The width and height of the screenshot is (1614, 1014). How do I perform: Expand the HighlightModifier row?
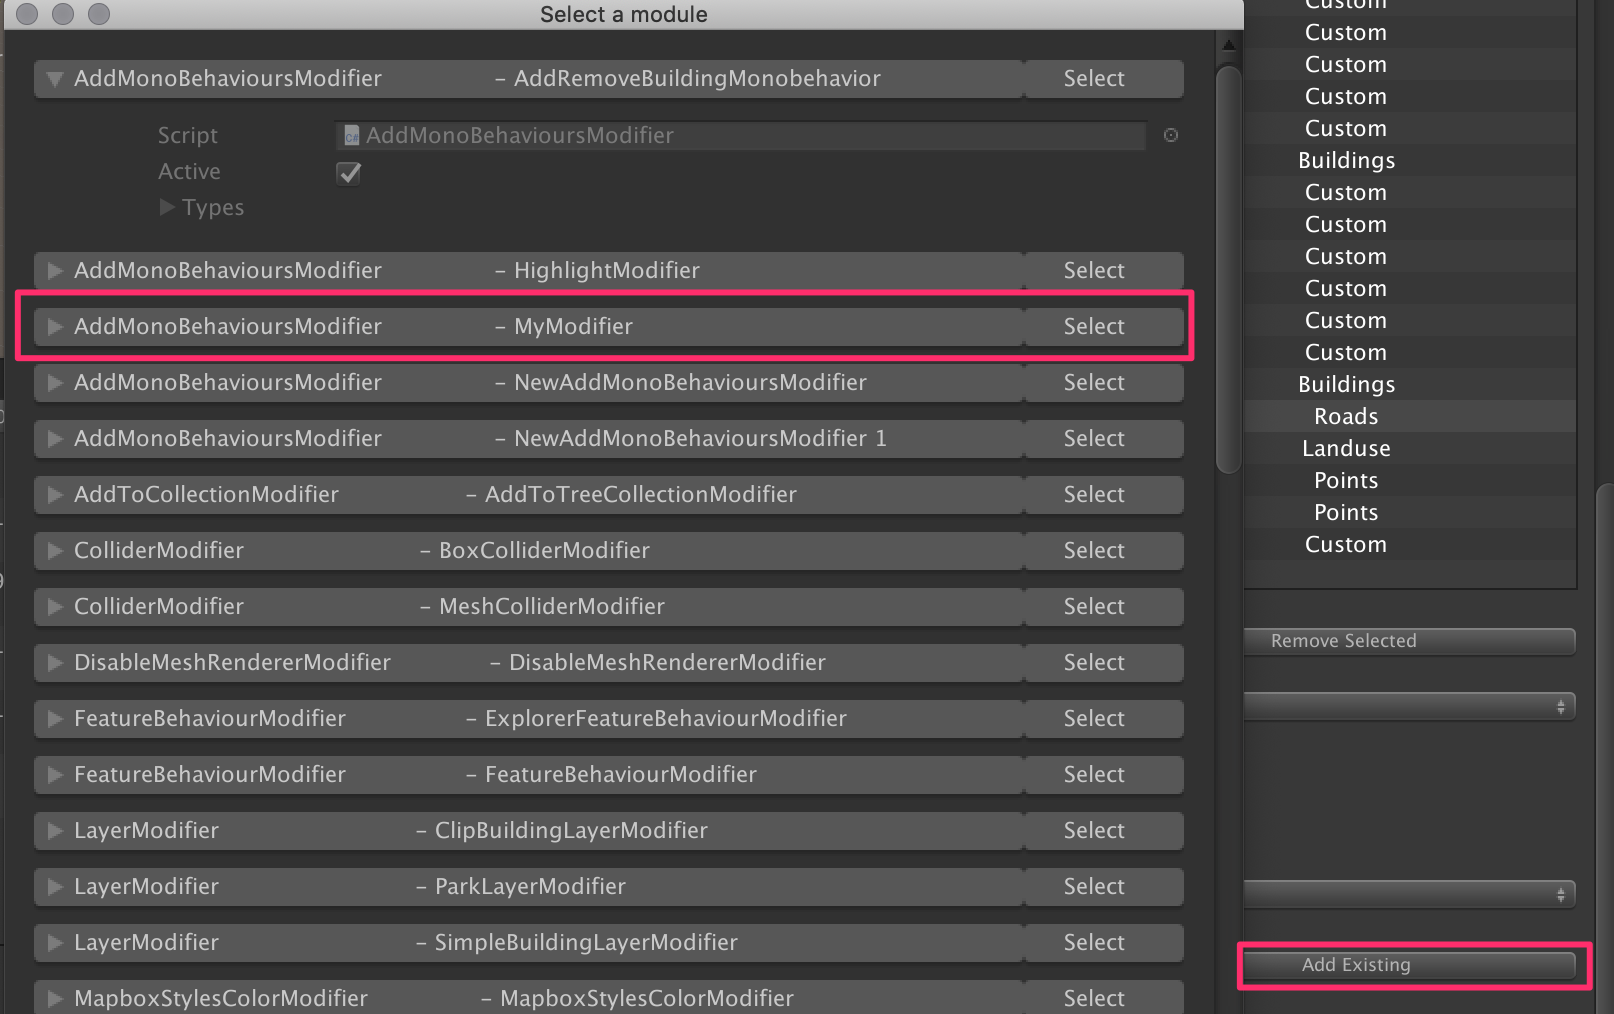click(x=54, y=270)
